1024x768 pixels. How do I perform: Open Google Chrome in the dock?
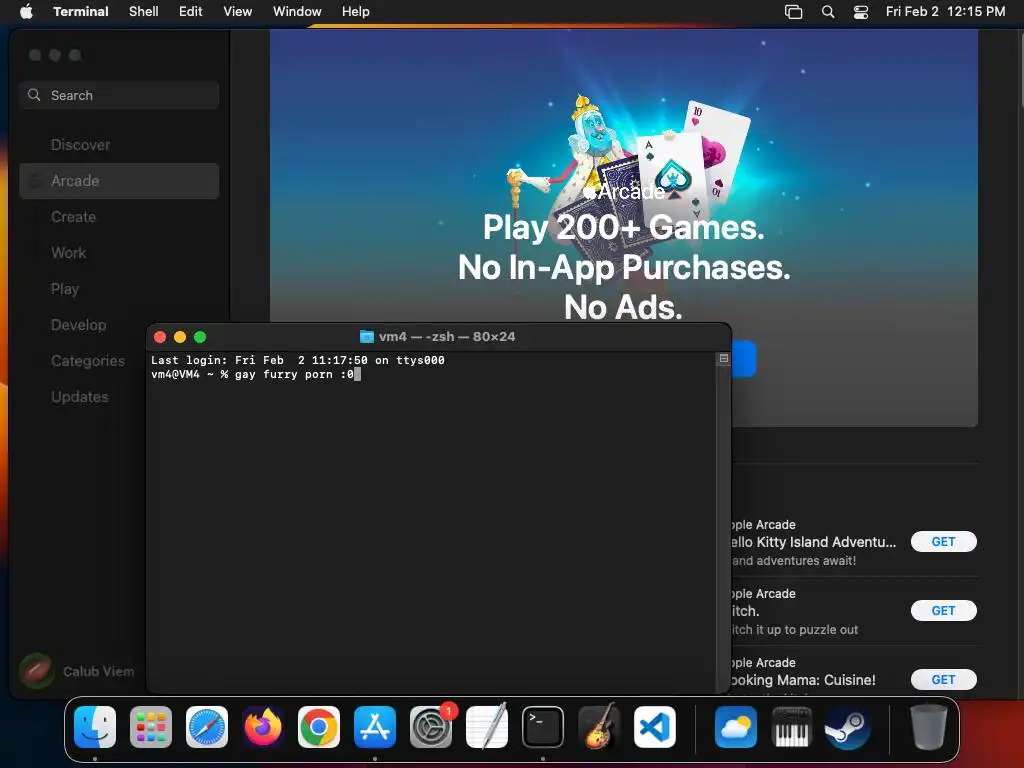[319, 727]
